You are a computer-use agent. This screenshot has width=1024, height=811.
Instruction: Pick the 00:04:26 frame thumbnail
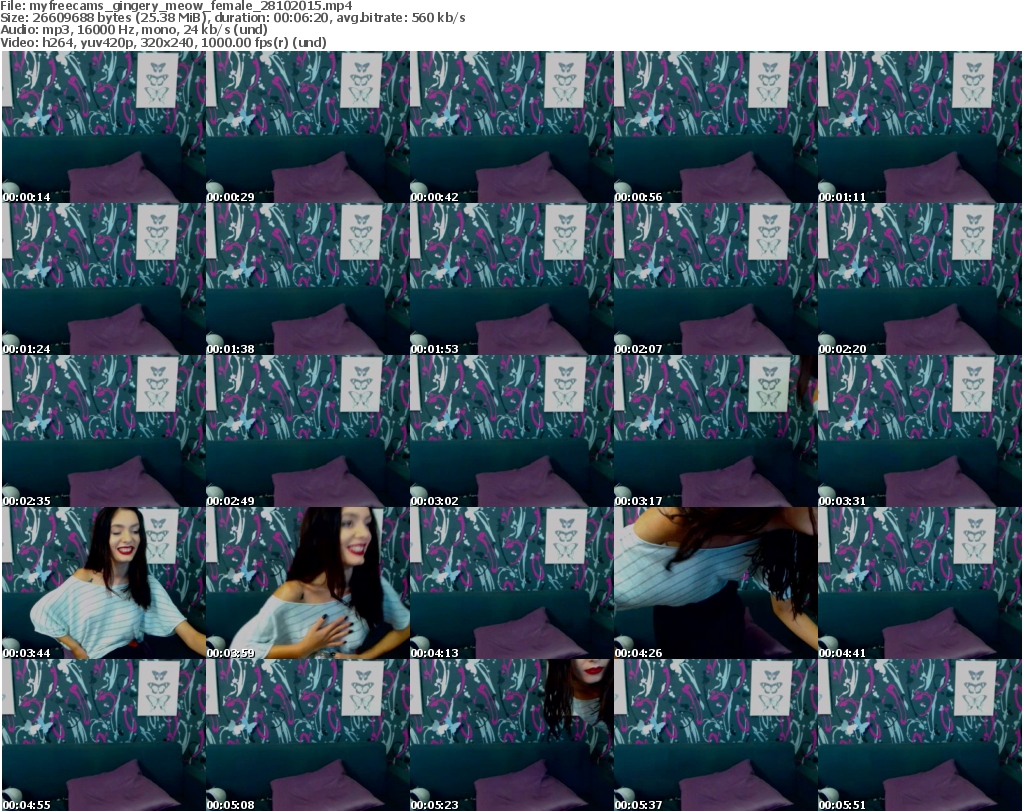point(716,583)
